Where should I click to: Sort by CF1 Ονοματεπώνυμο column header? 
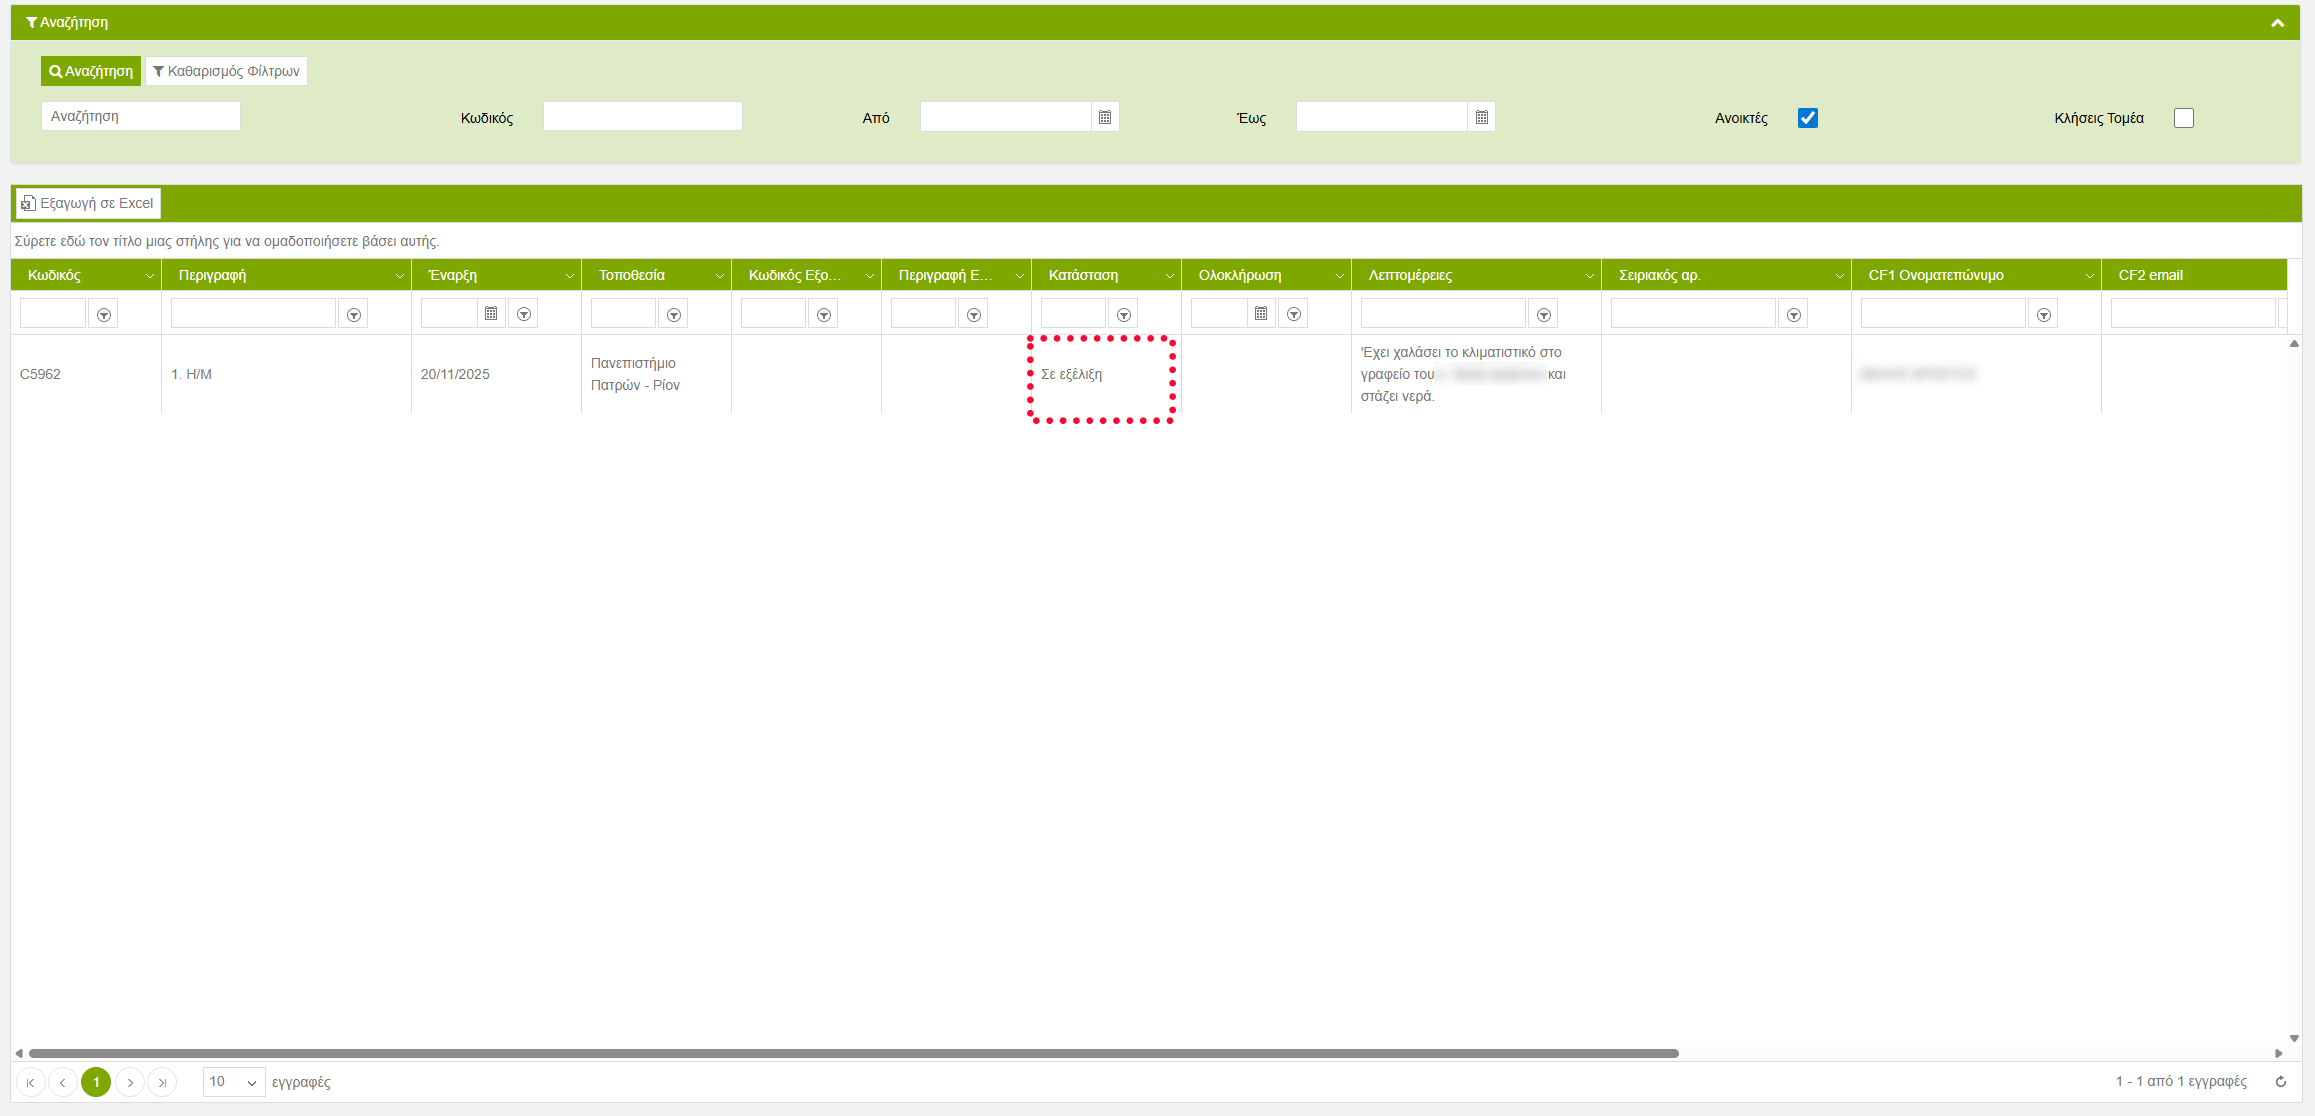pos(1935,275)
